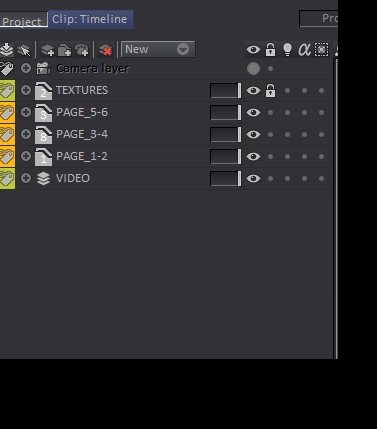Image resolution: width=377 pixels, height=429 pixels.
Task: Select the Camera layer name
Action: click(93, 69)
